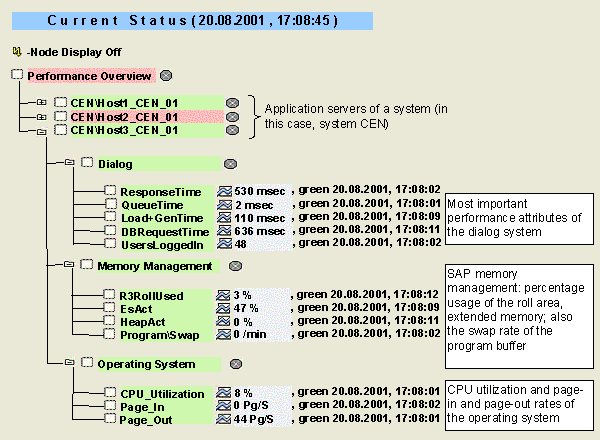This screenshot has width=600, height=440.
Task: Collapse the Dialog folder branch
Action: click(x=69, y=162)
